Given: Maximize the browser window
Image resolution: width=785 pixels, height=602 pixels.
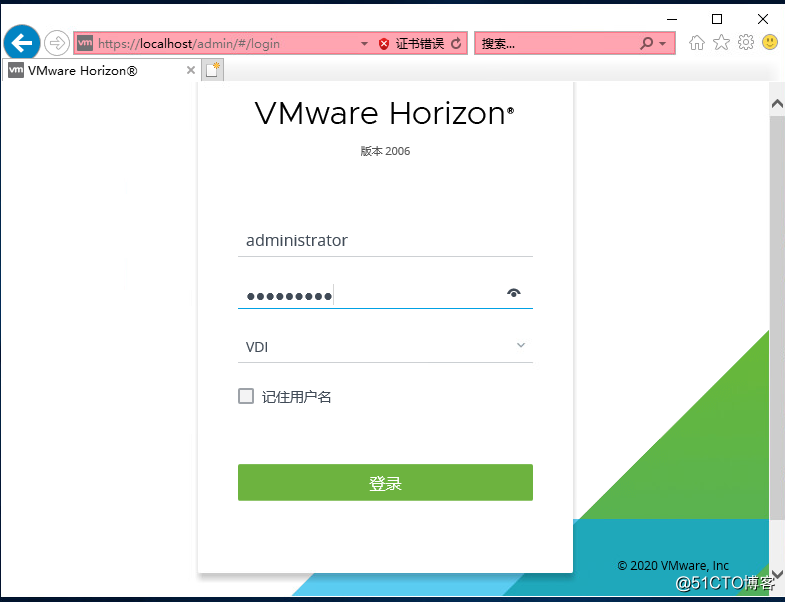Looking at the screenshot, I should (717, 19).
